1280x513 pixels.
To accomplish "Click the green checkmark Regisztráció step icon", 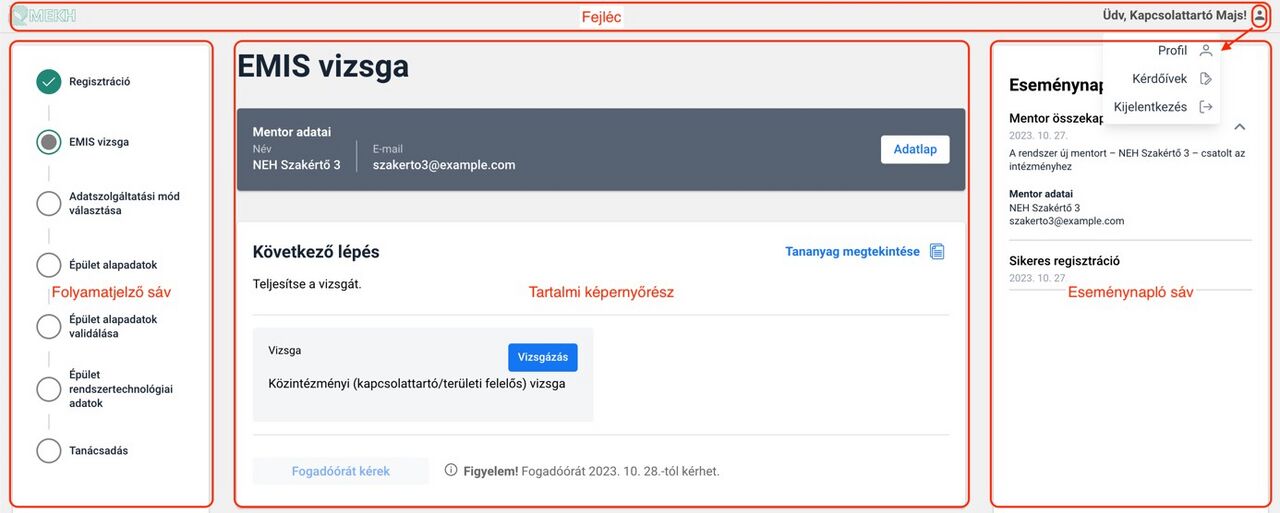I will (x=48, y=82).
